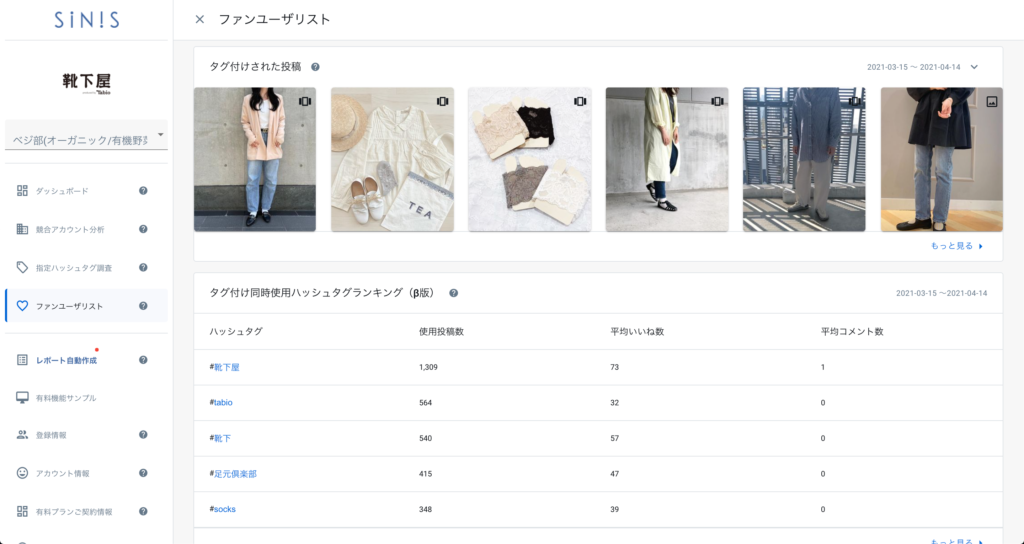The height and width of the screenshot is (544, 1024).
Task: Open the #socks hashtag link
Action: pos(223,509)
